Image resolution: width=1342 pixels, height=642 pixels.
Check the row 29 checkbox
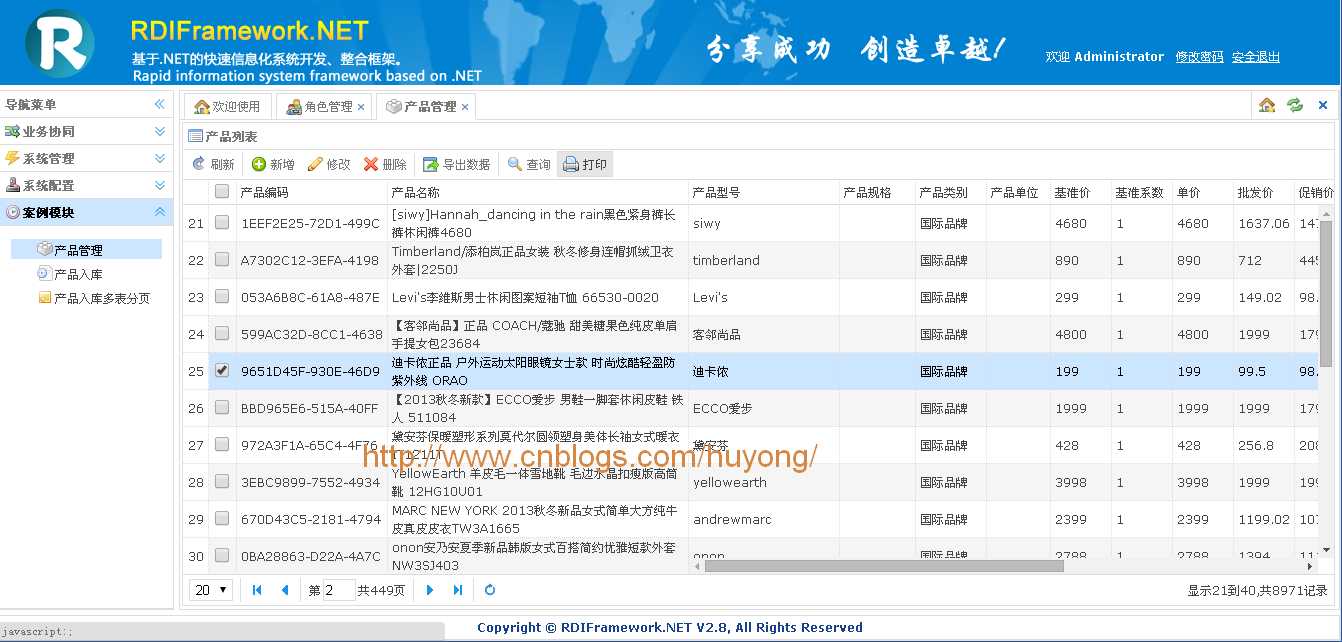point(222,519)
